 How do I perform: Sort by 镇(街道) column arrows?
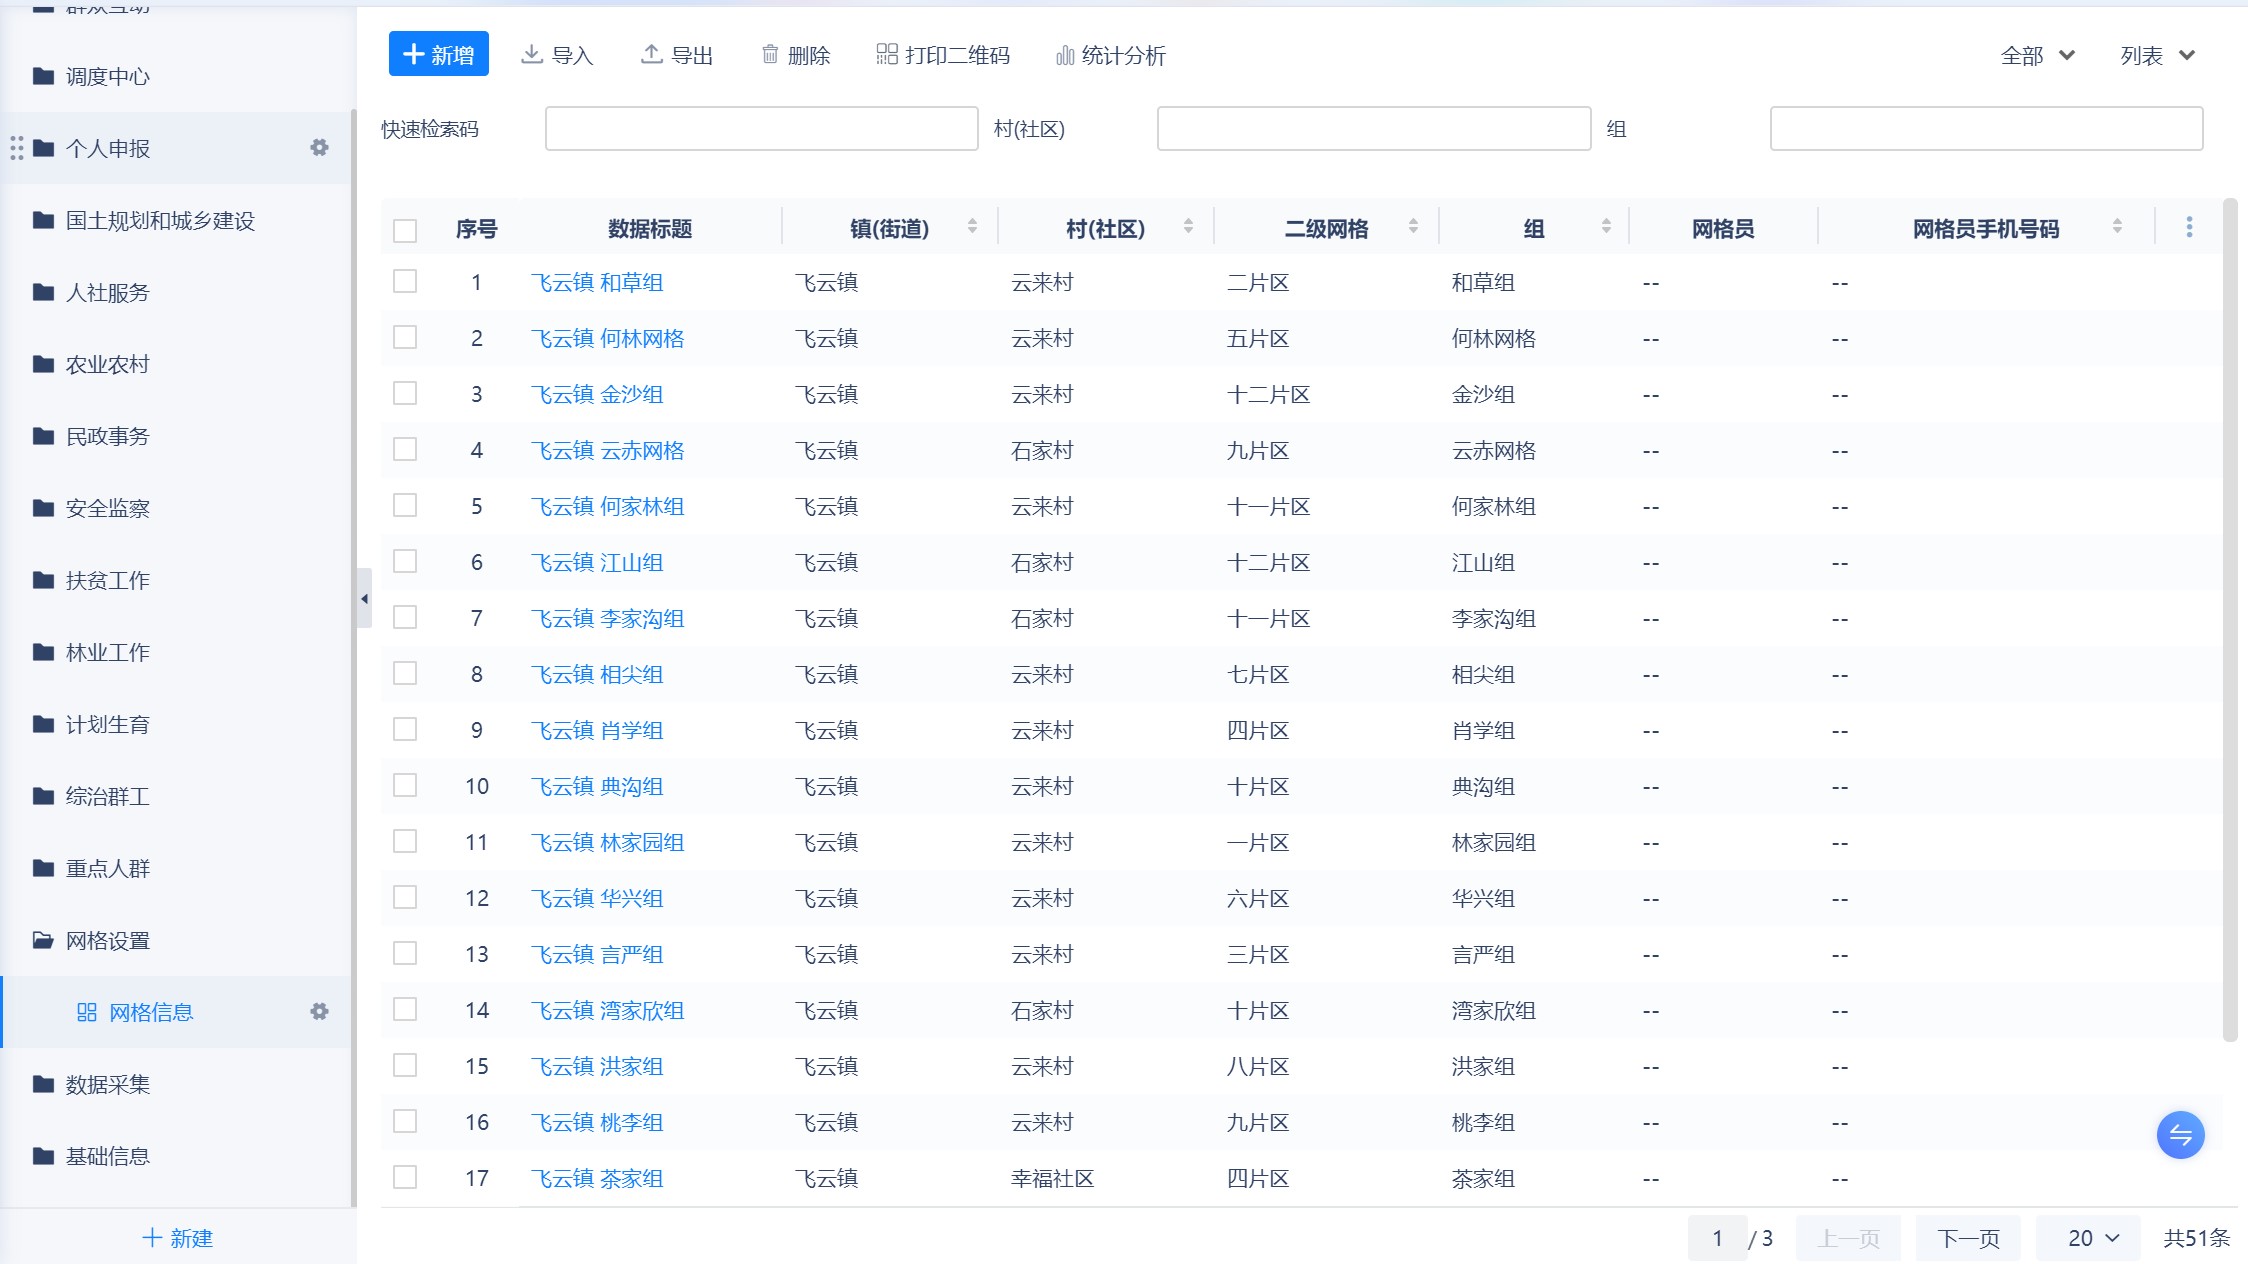(x=972, y=227)
